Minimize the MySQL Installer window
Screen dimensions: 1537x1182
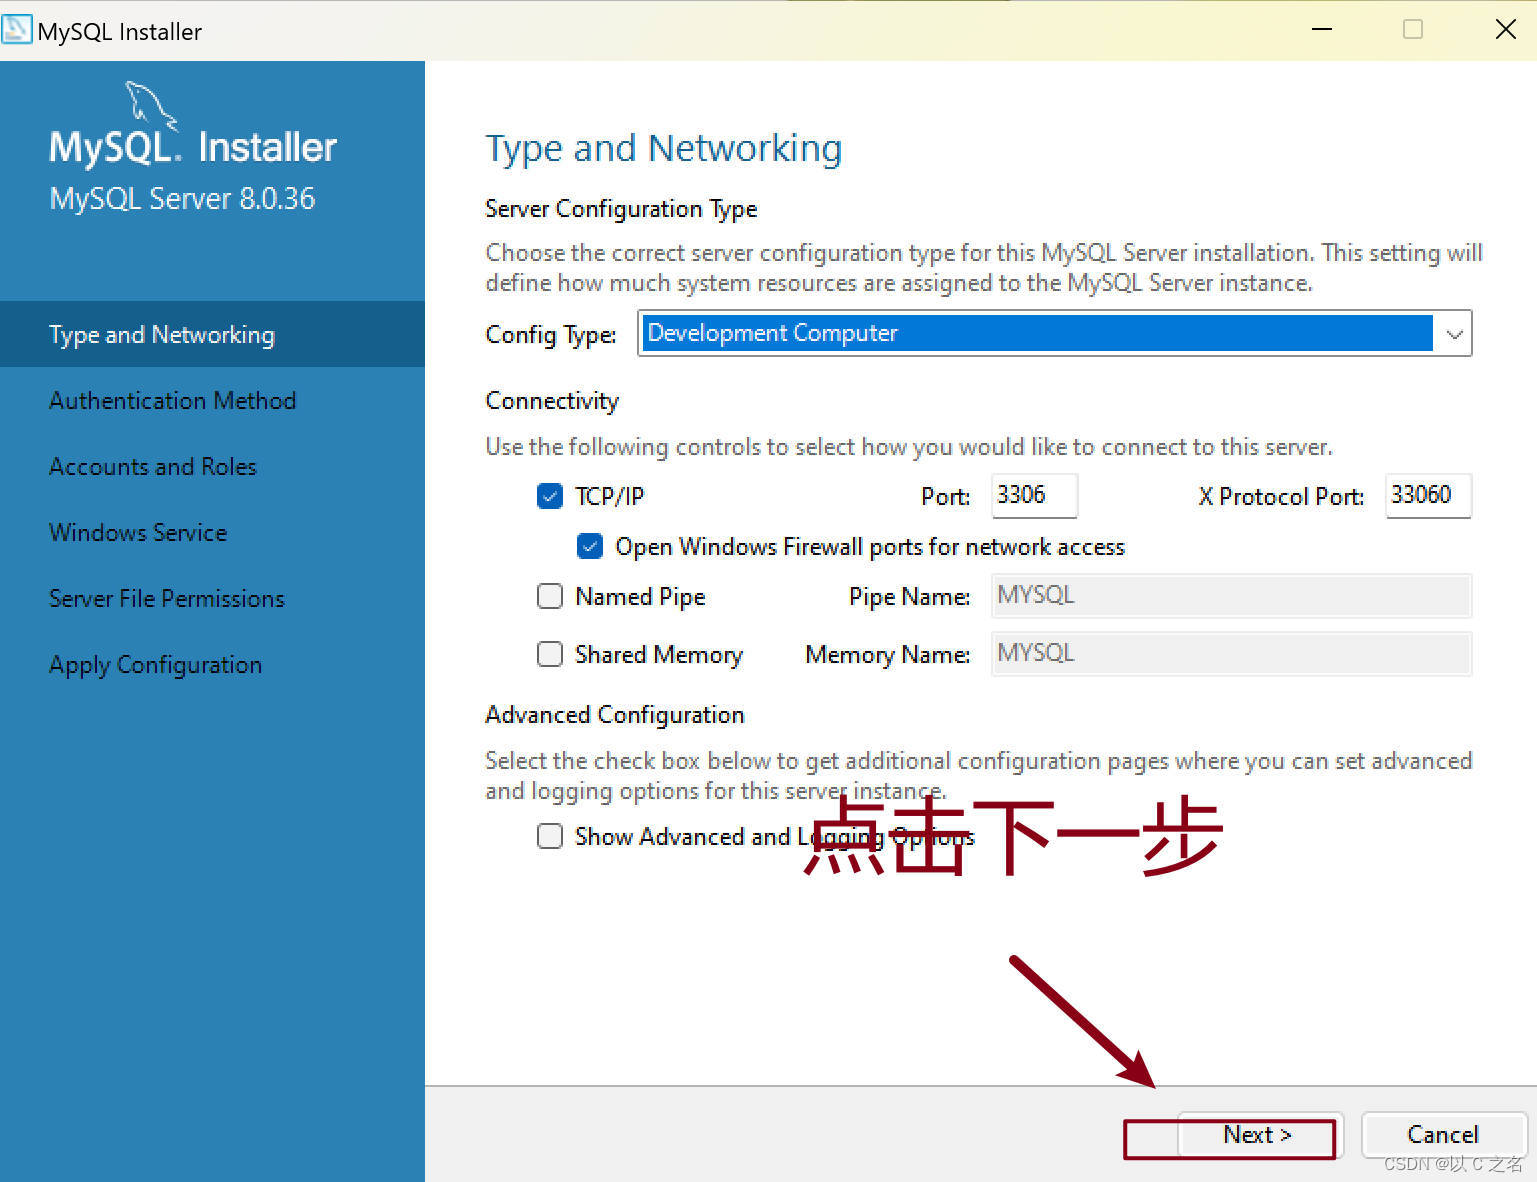(x=1322, y=30)
